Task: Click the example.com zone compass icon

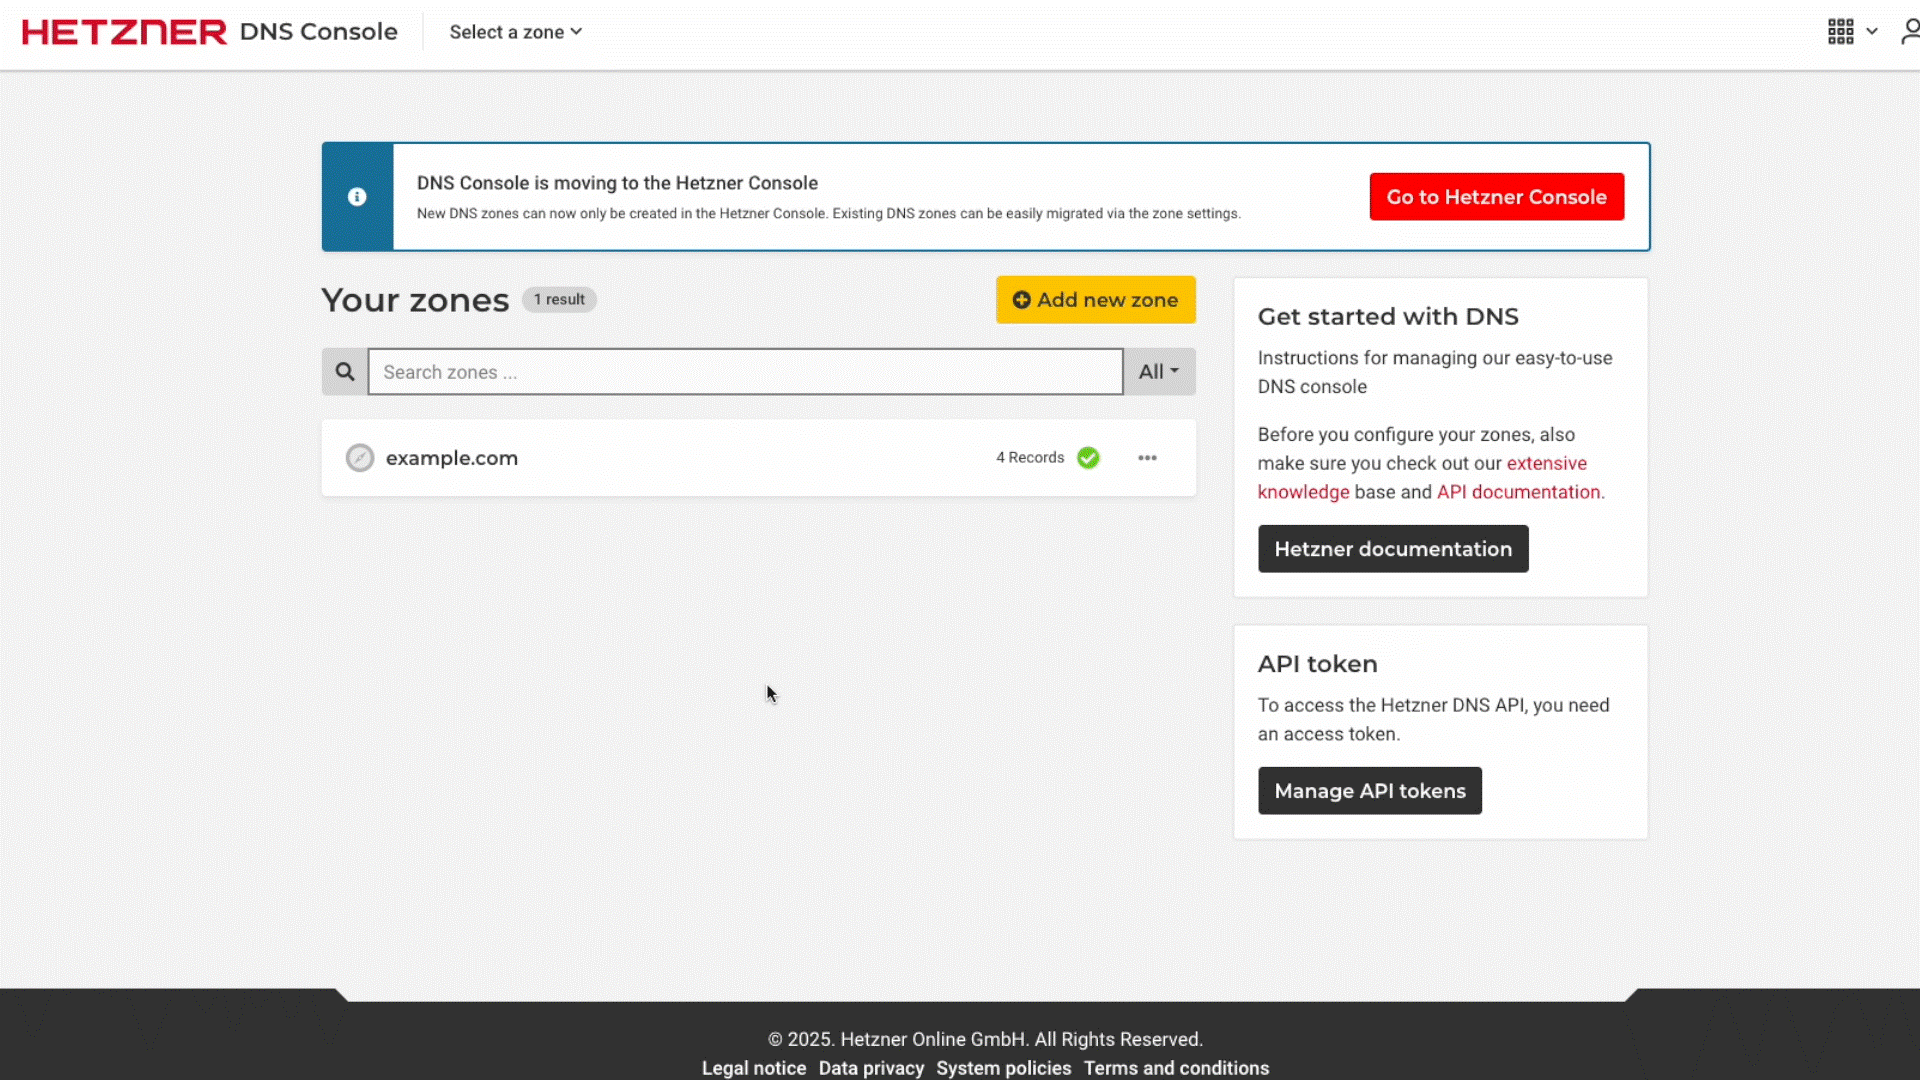Action: coord(360,458)
